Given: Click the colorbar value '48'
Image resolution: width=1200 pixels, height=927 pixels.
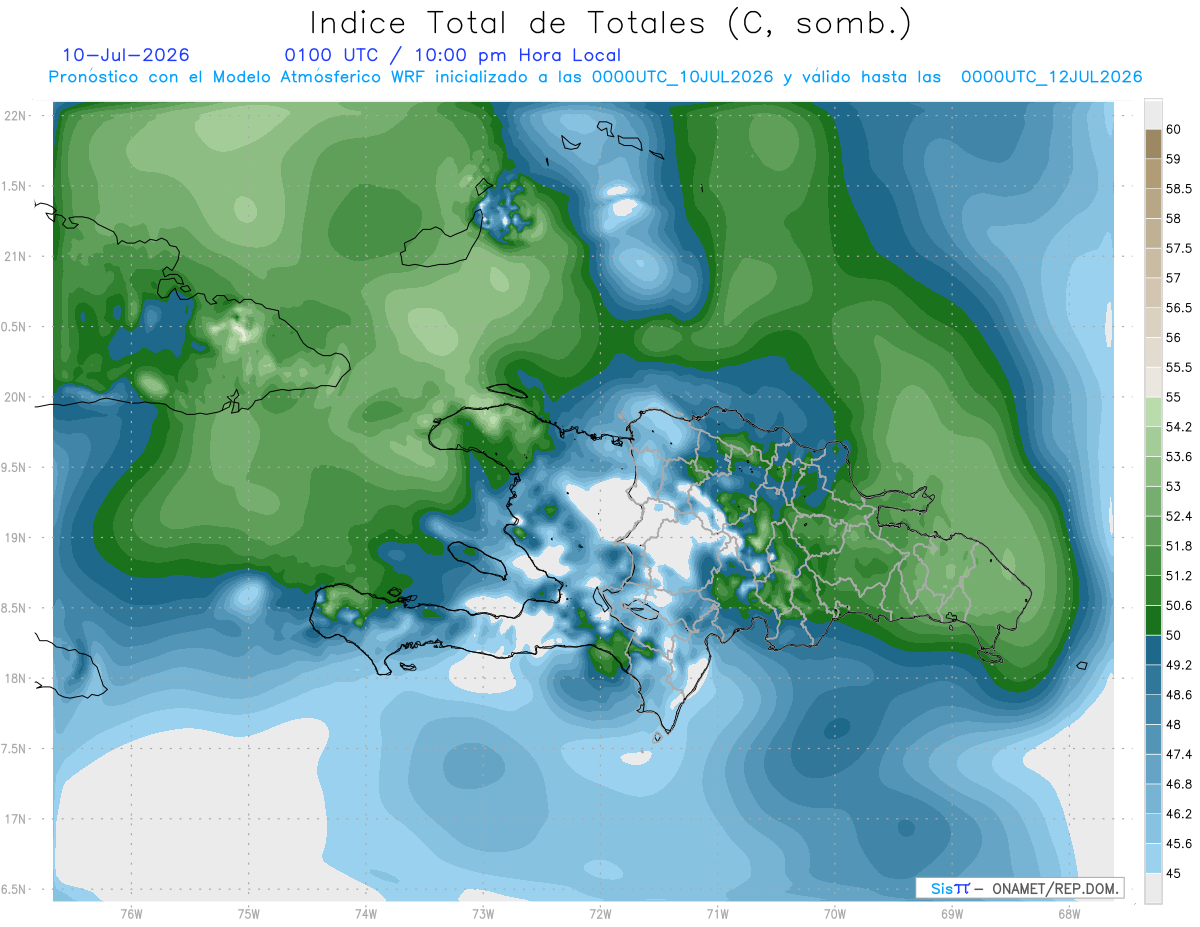Looking at the screenshot, I should pyautogui.click(x=1173, y=725).
